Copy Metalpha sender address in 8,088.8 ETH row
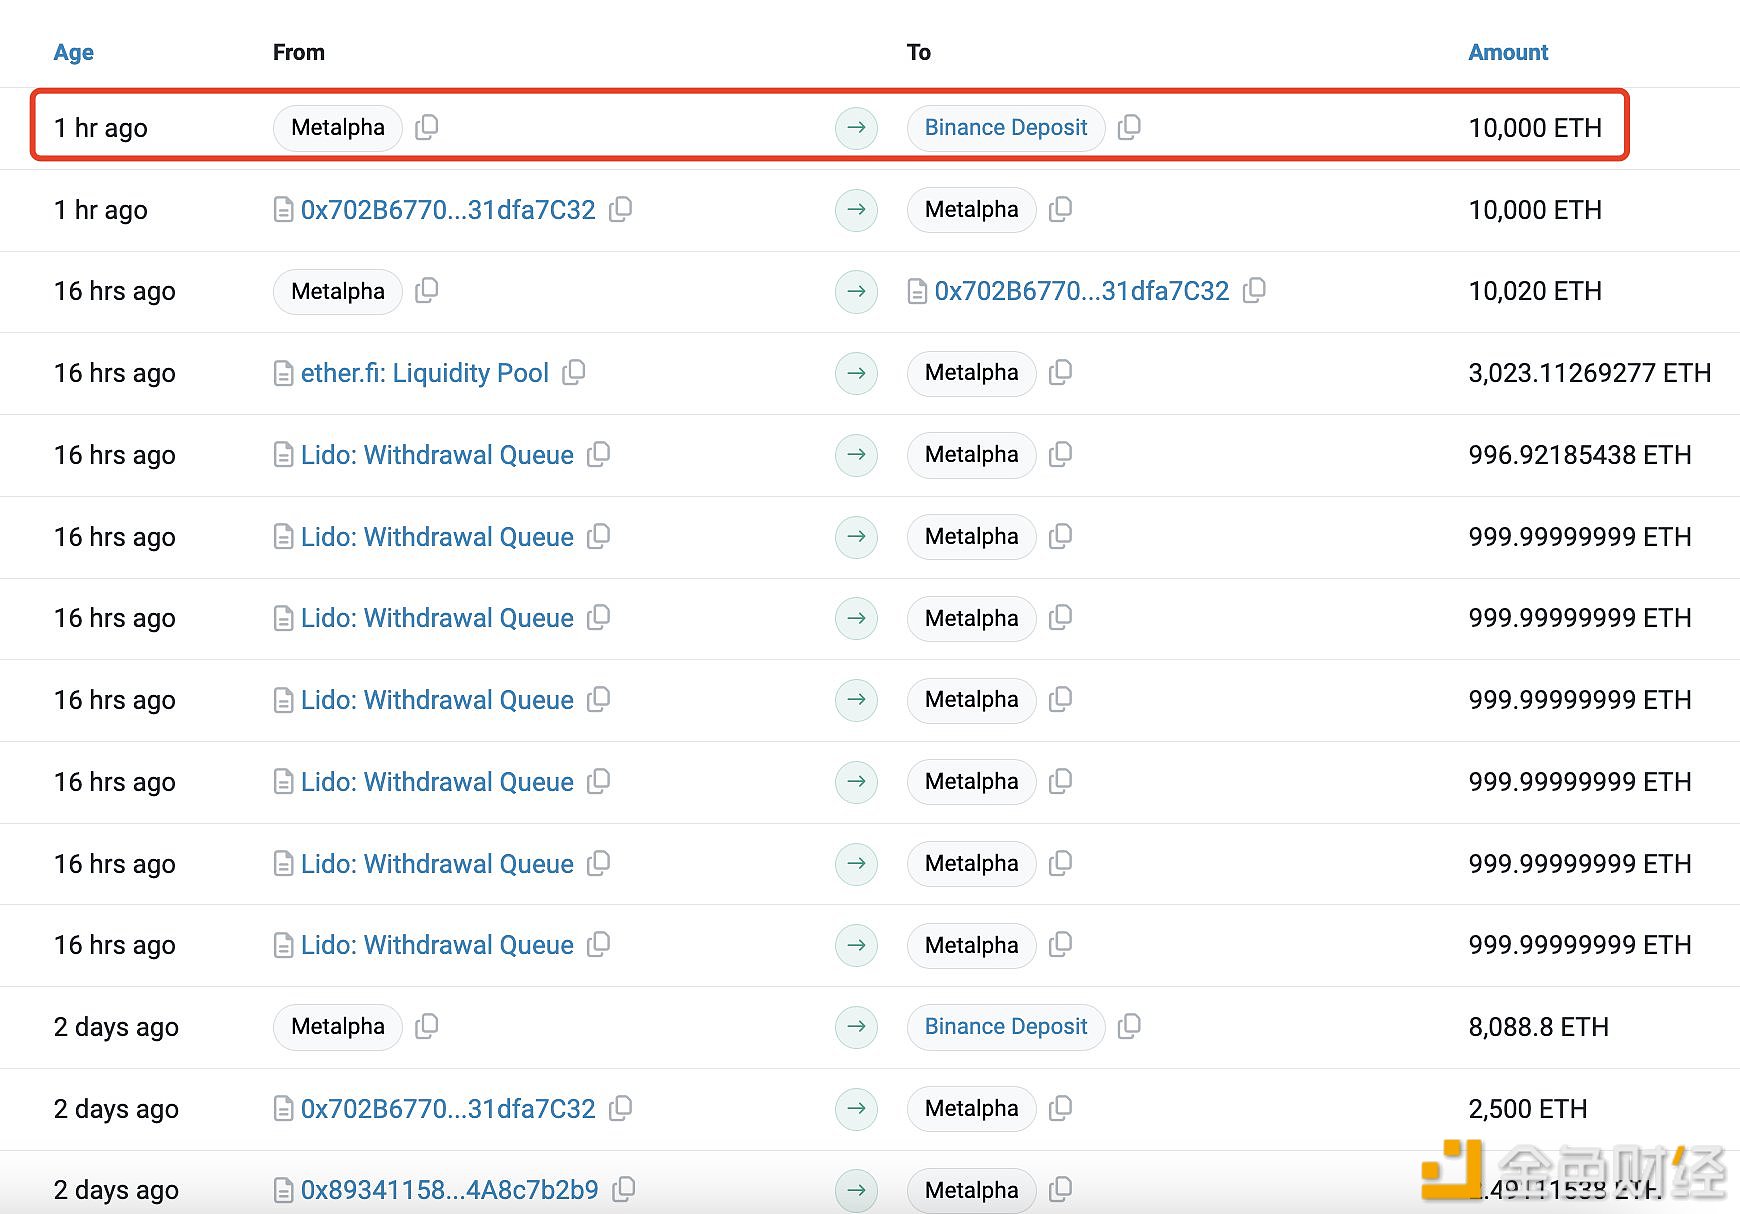The width and height of the screenshot is (1740, 1214). point(427,1026)
